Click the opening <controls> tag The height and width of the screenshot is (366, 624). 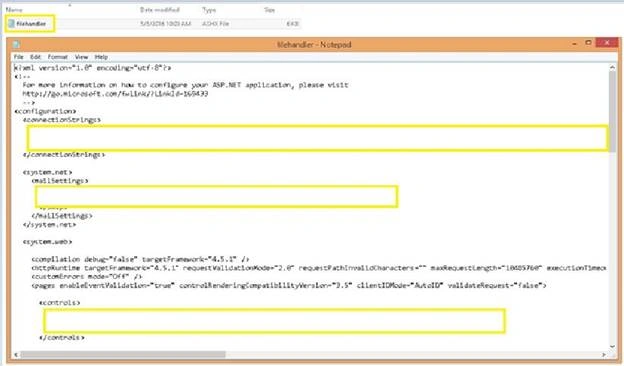tap(60, 303)
